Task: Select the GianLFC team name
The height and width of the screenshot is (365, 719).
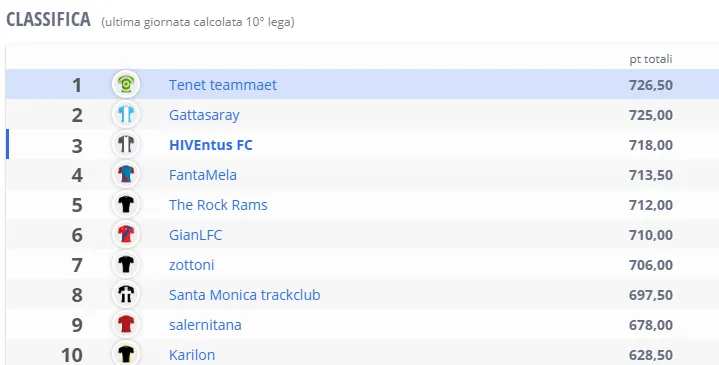Action: pyautogui.click(x=195, y=235)
